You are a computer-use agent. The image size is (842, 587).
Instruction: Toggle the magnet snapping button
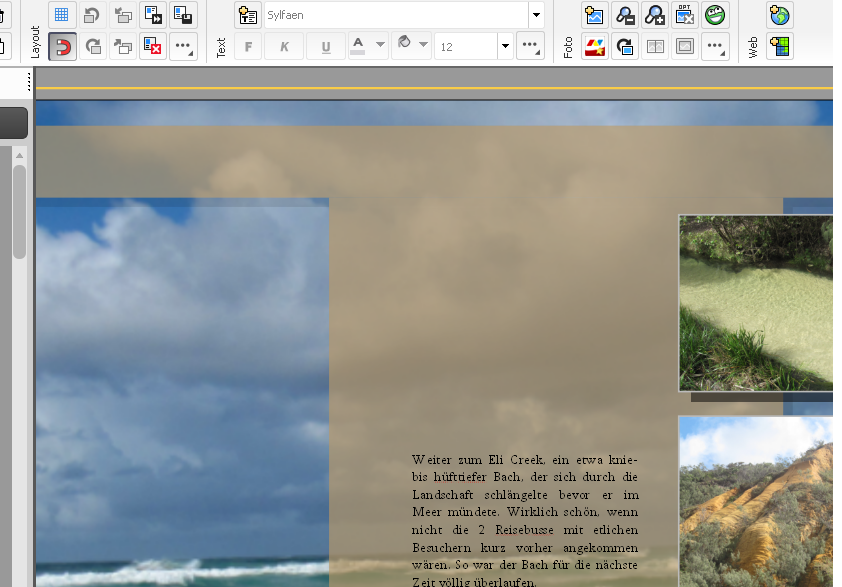[x=62, y=46]
